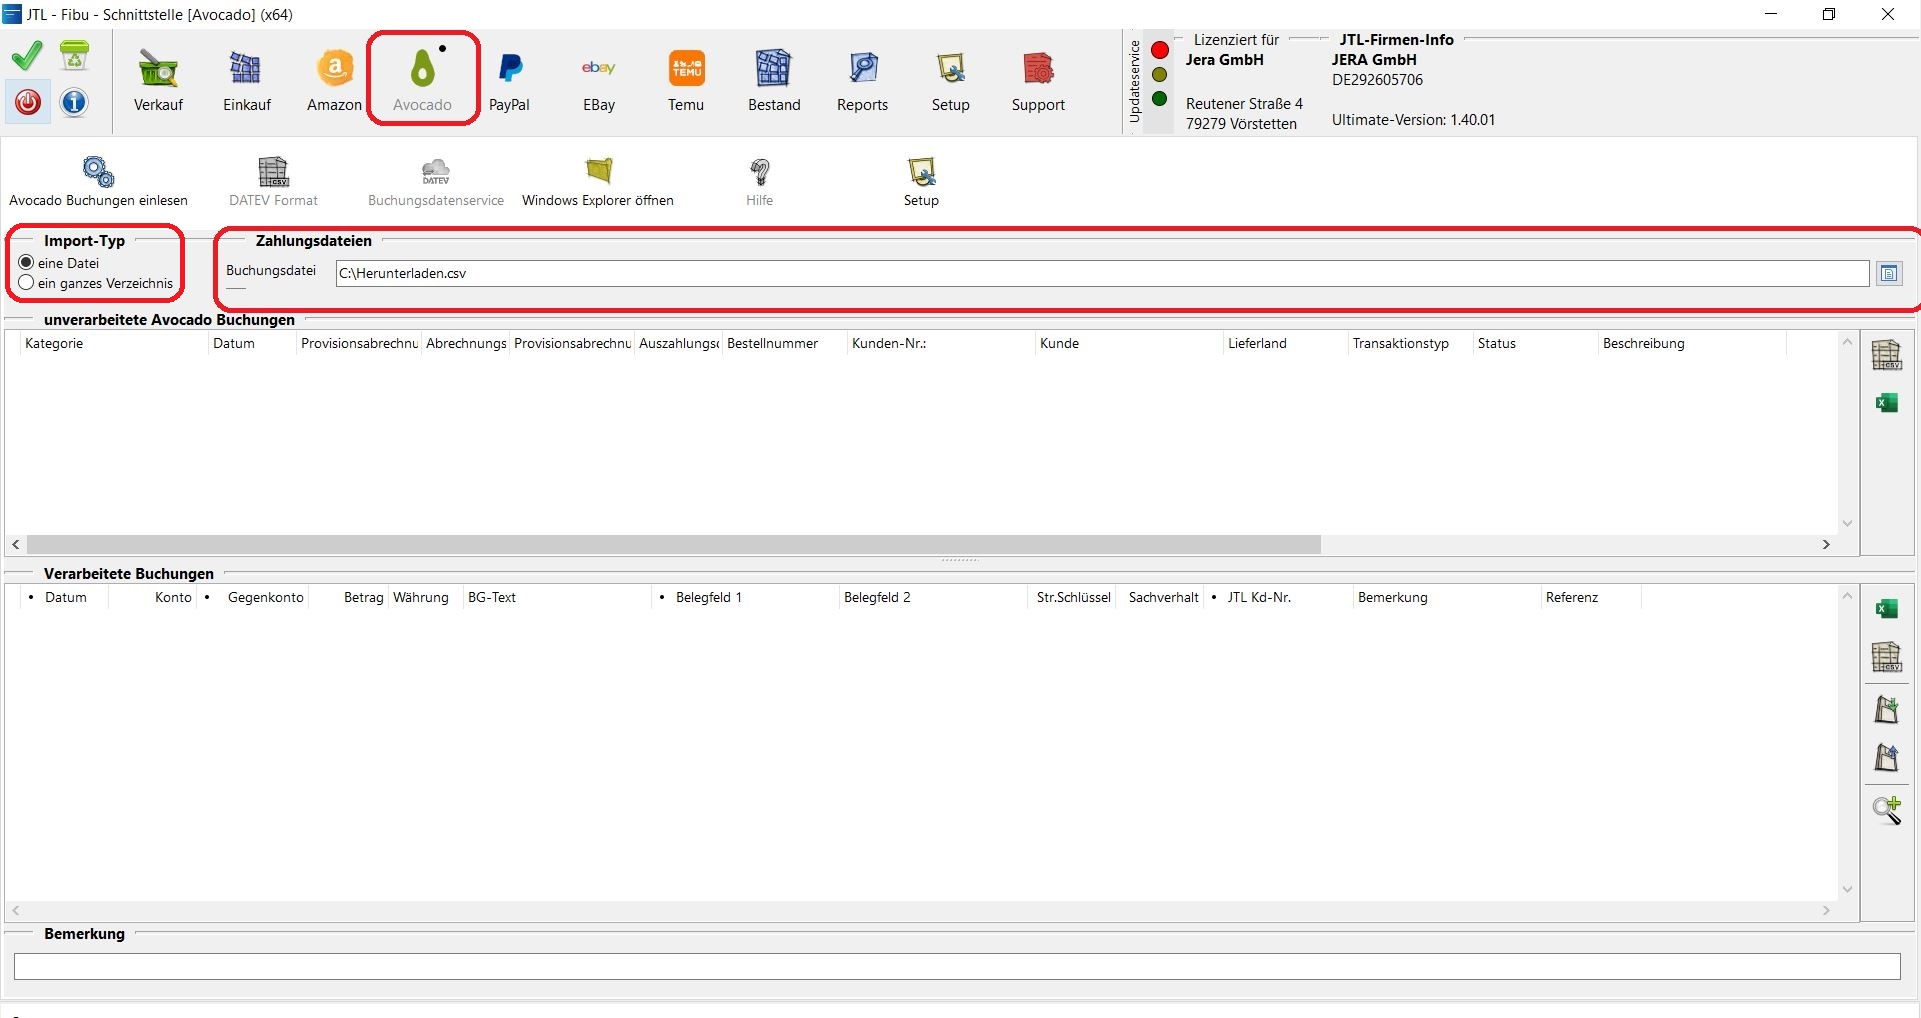Viewport: 1921px width, 1018px height.
Task: Switch to the Temu module
Action: coord(686,80)
